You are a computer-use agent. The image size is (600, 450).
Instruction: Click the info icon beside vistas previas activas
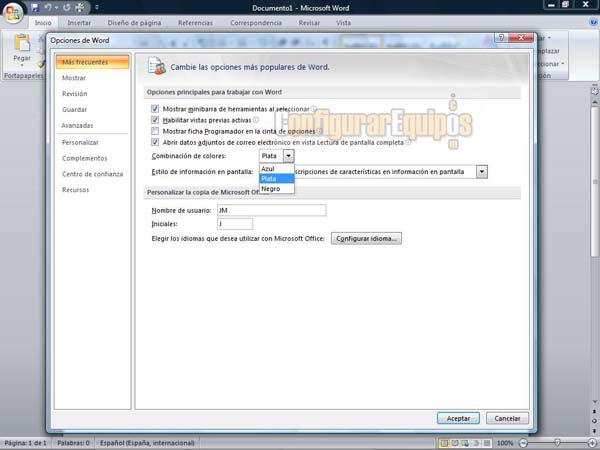tap(256, 120)
